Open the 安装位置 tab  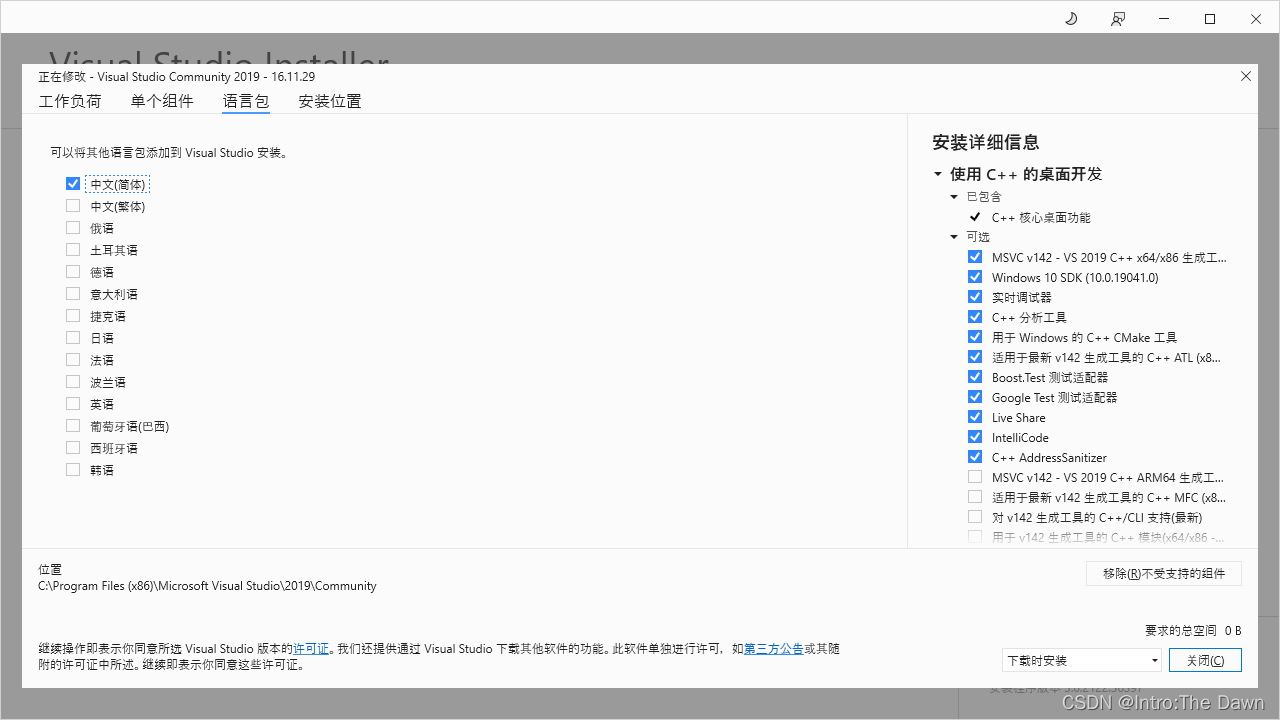coord(330,101)
